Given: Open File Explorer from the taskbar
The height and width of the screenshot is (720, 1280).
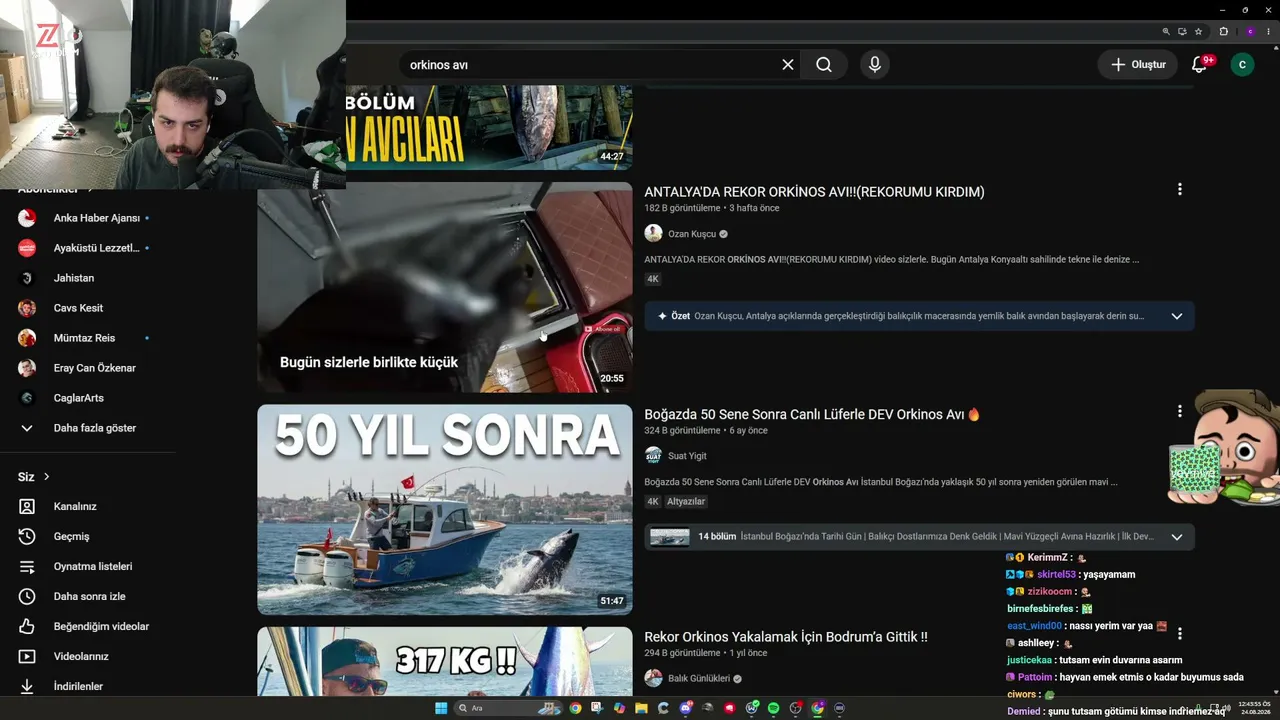Looking at the screenshot, I should coord(641,708).
